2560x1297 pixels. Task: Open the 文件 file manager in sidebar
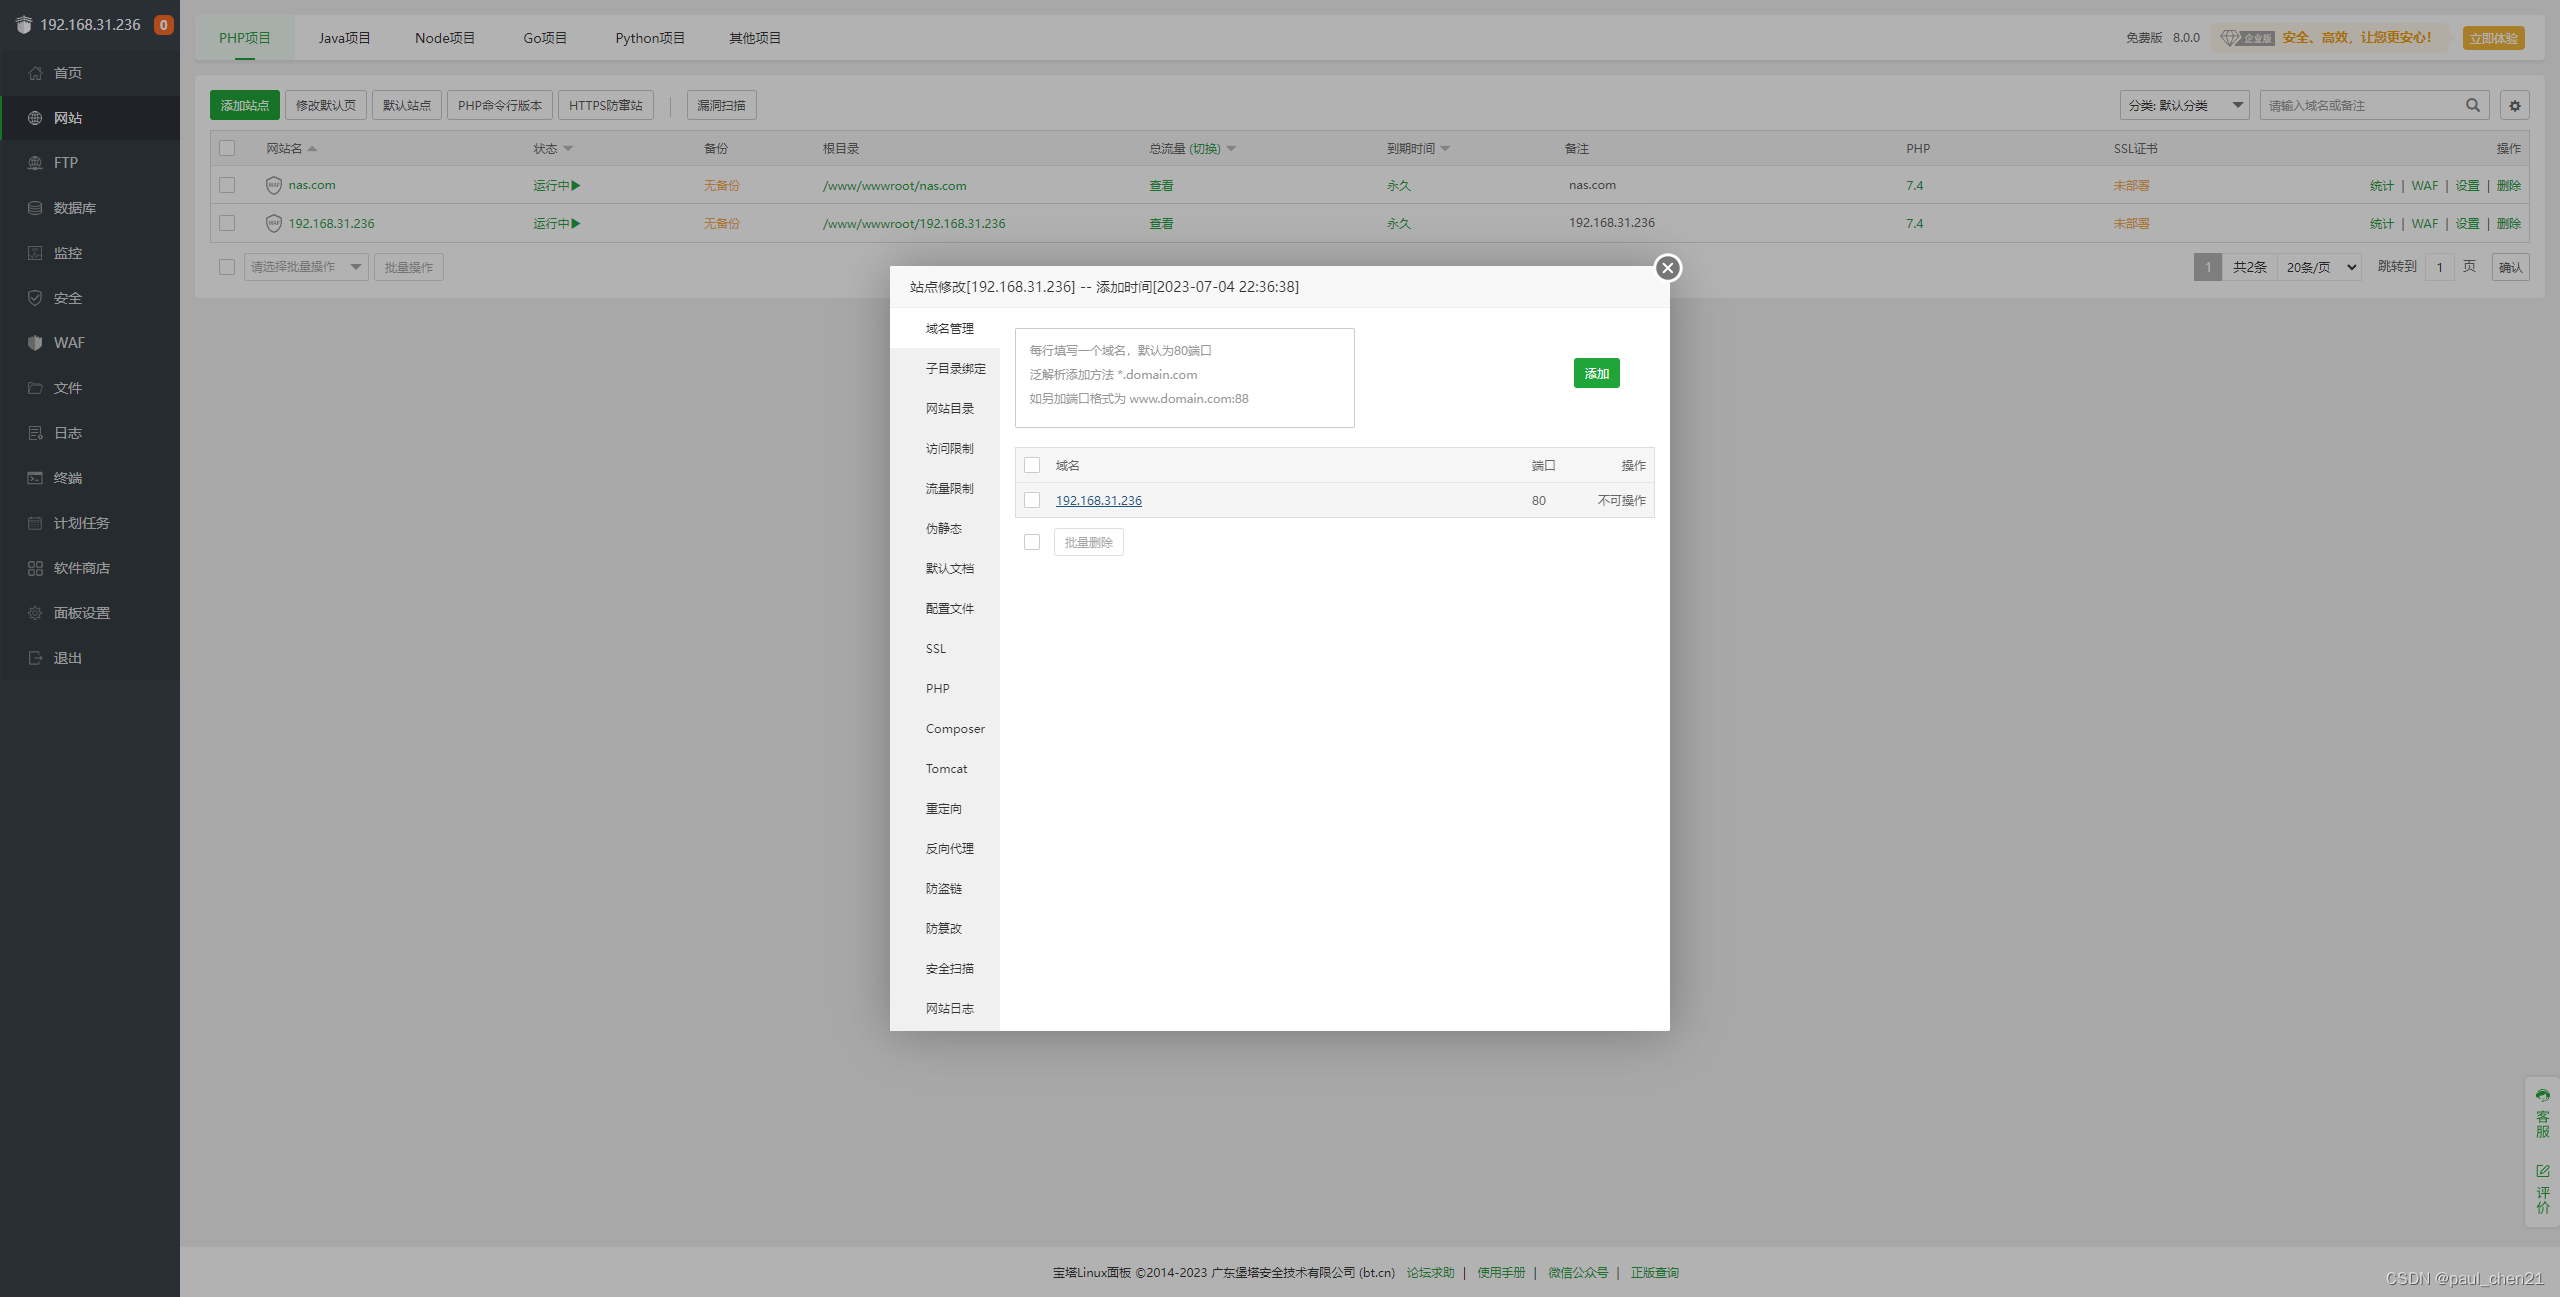(68, 387)
